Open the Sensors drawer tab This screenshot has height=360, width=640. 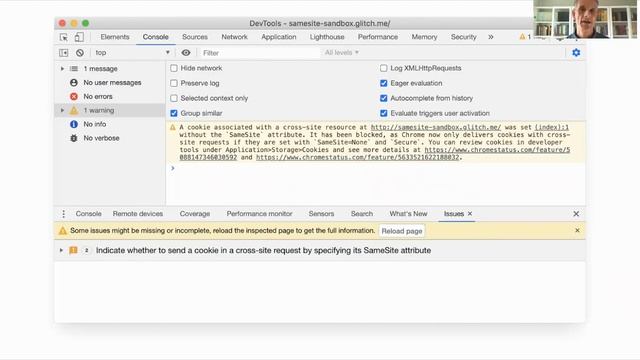321,214
